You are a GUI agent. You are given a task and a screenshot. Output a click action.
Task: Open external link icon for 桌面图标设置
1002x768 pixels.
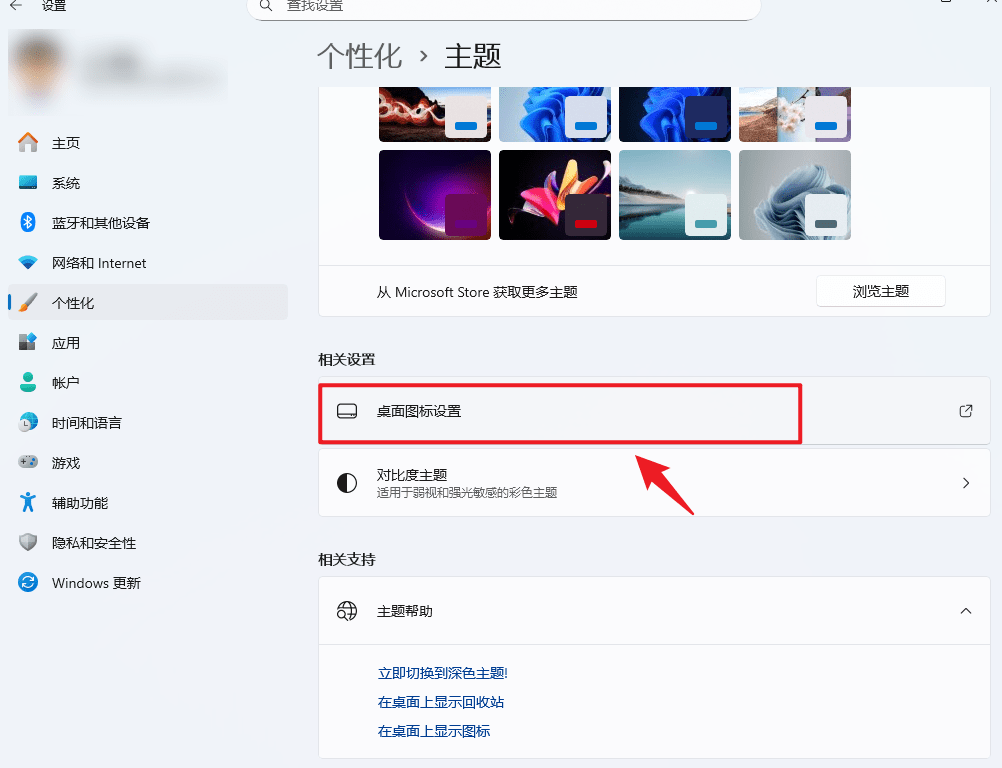coord(965,411)
